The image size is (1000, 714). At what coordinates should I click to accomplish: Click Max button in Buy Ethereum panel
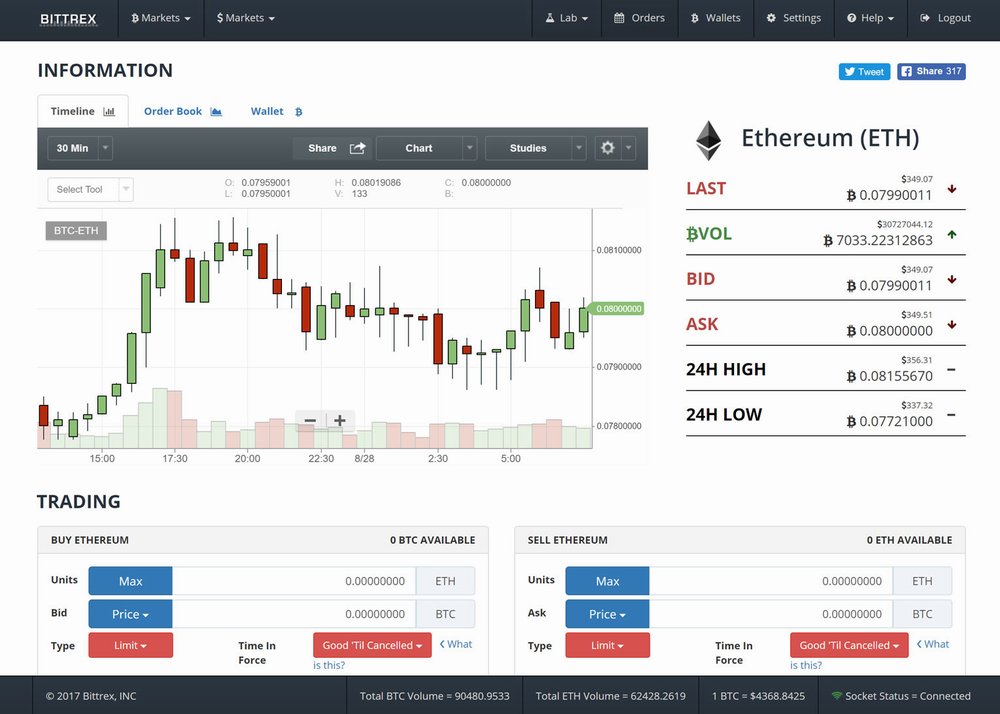pyautogui.click(x=130, y=581)
